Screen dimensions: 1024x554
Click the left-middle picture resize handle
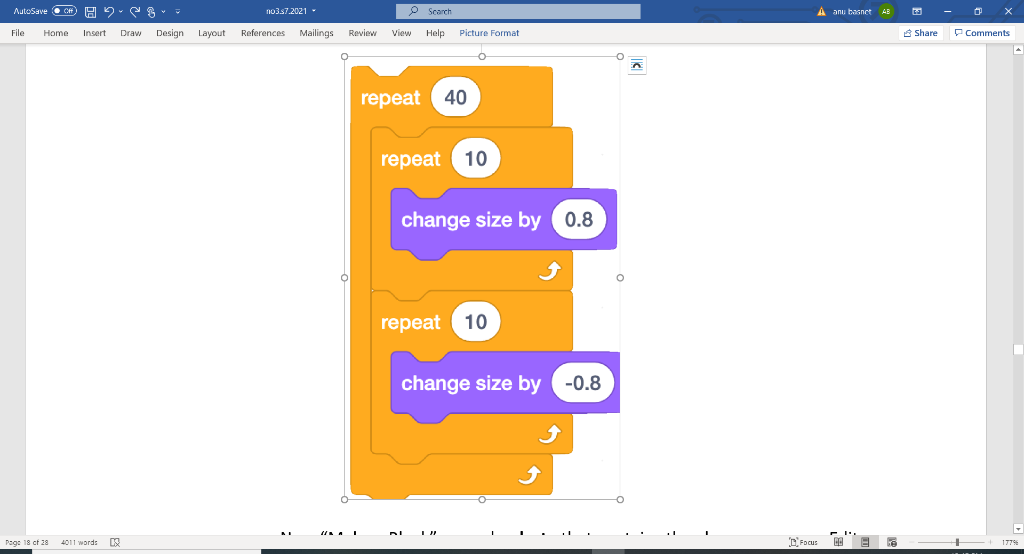tap(345, 278)
